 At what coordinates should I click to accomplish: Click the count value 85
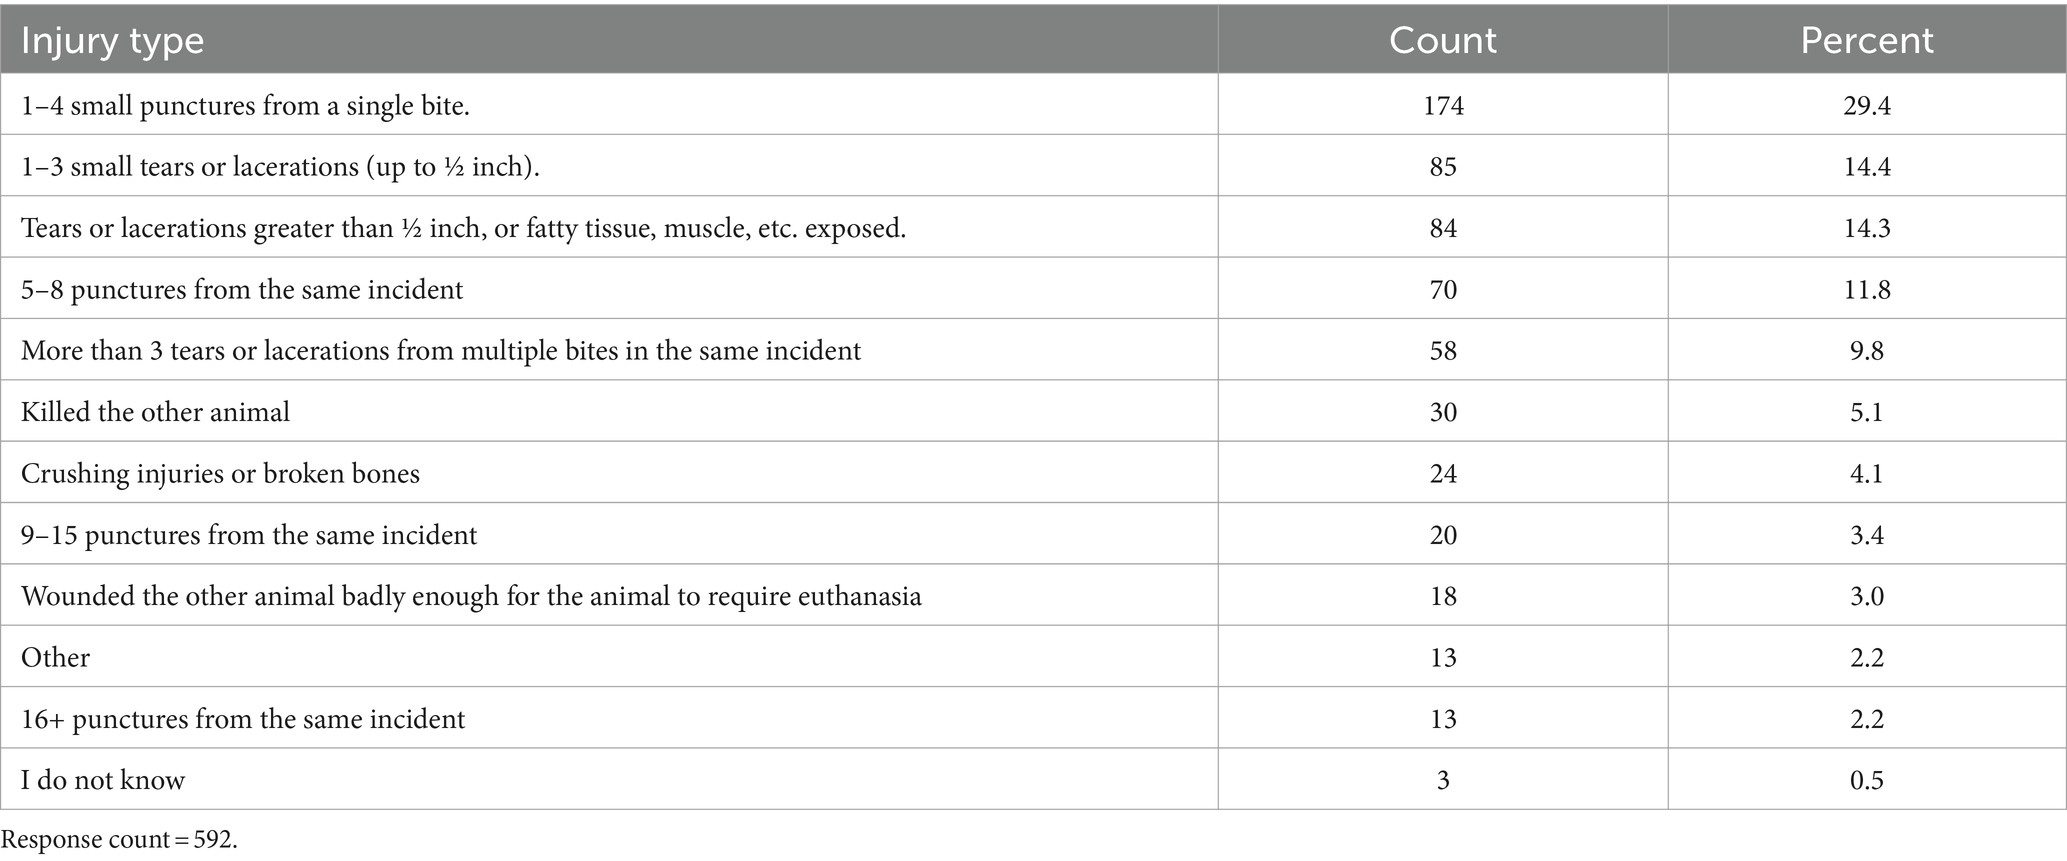[x=1443, y=166]
